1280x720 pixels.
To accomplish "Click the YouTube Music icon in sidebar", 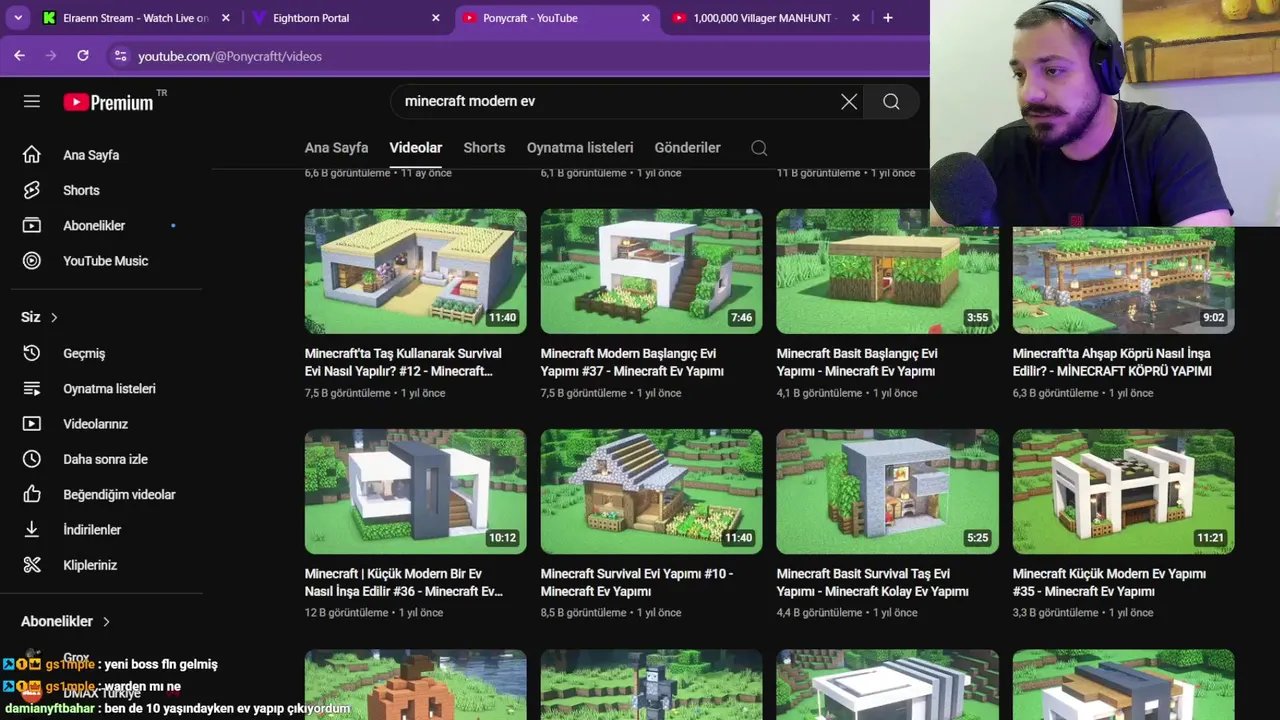I will [32, 261].
